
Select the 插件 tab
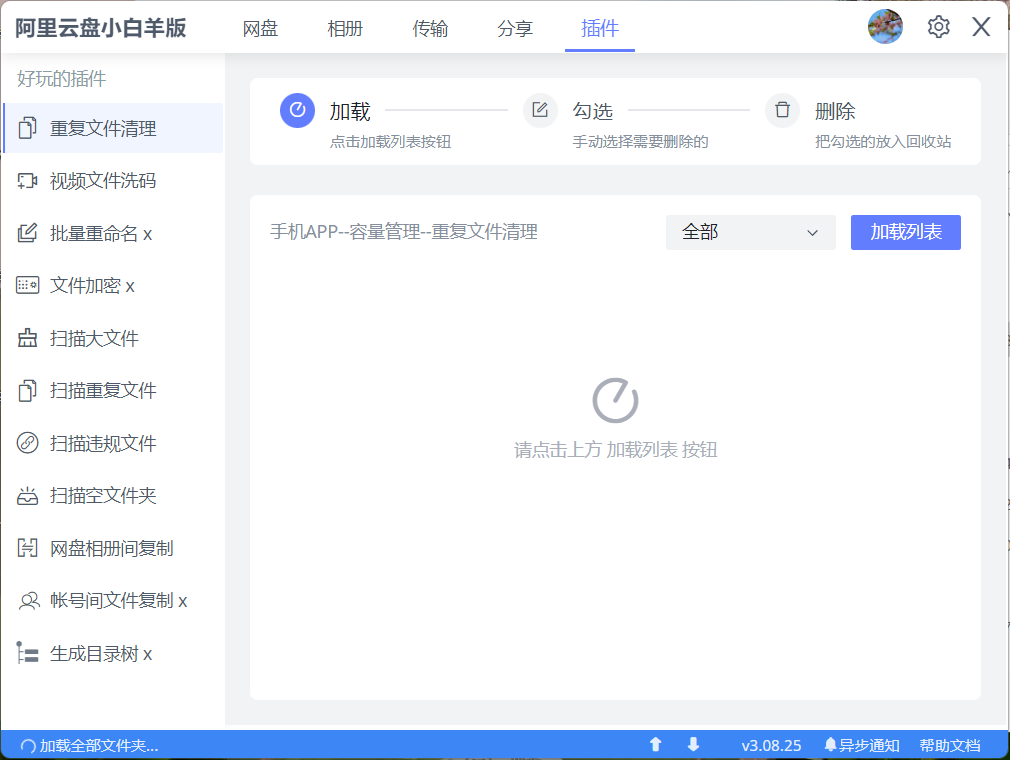(600, 29)
